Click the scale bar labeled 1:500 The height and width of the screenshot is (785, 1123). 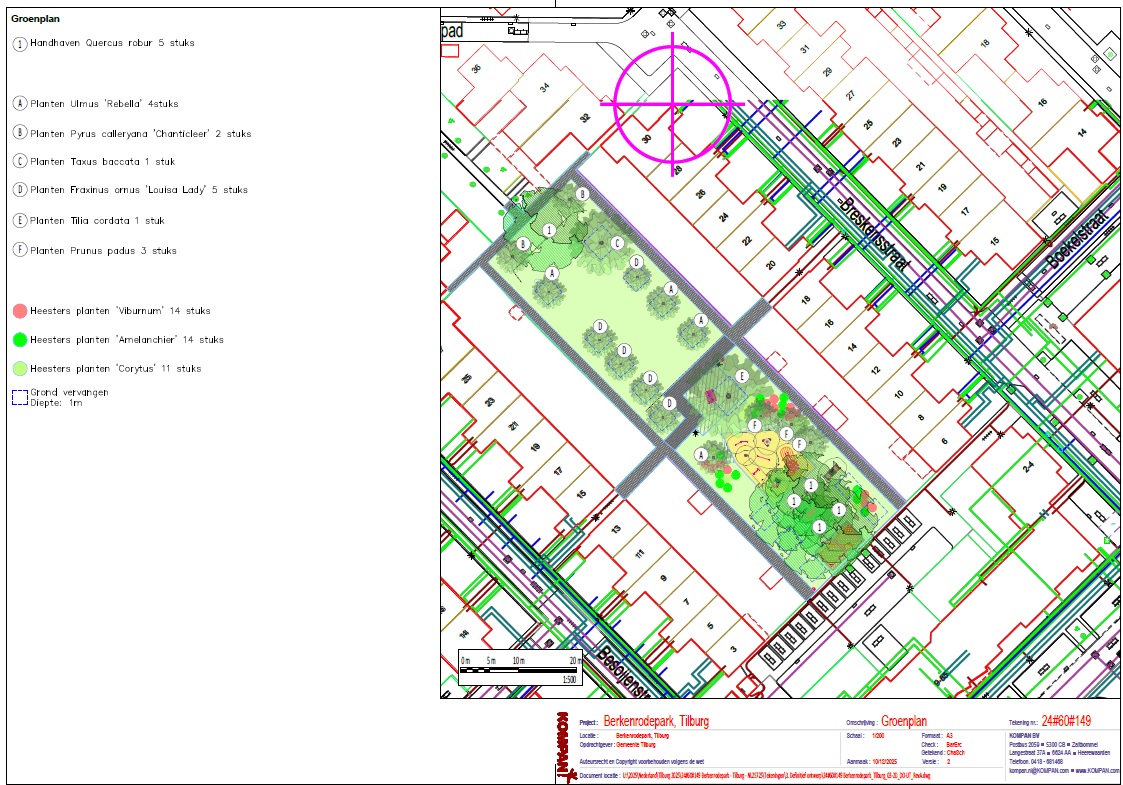pyautogui.click(x=520, y=668)
